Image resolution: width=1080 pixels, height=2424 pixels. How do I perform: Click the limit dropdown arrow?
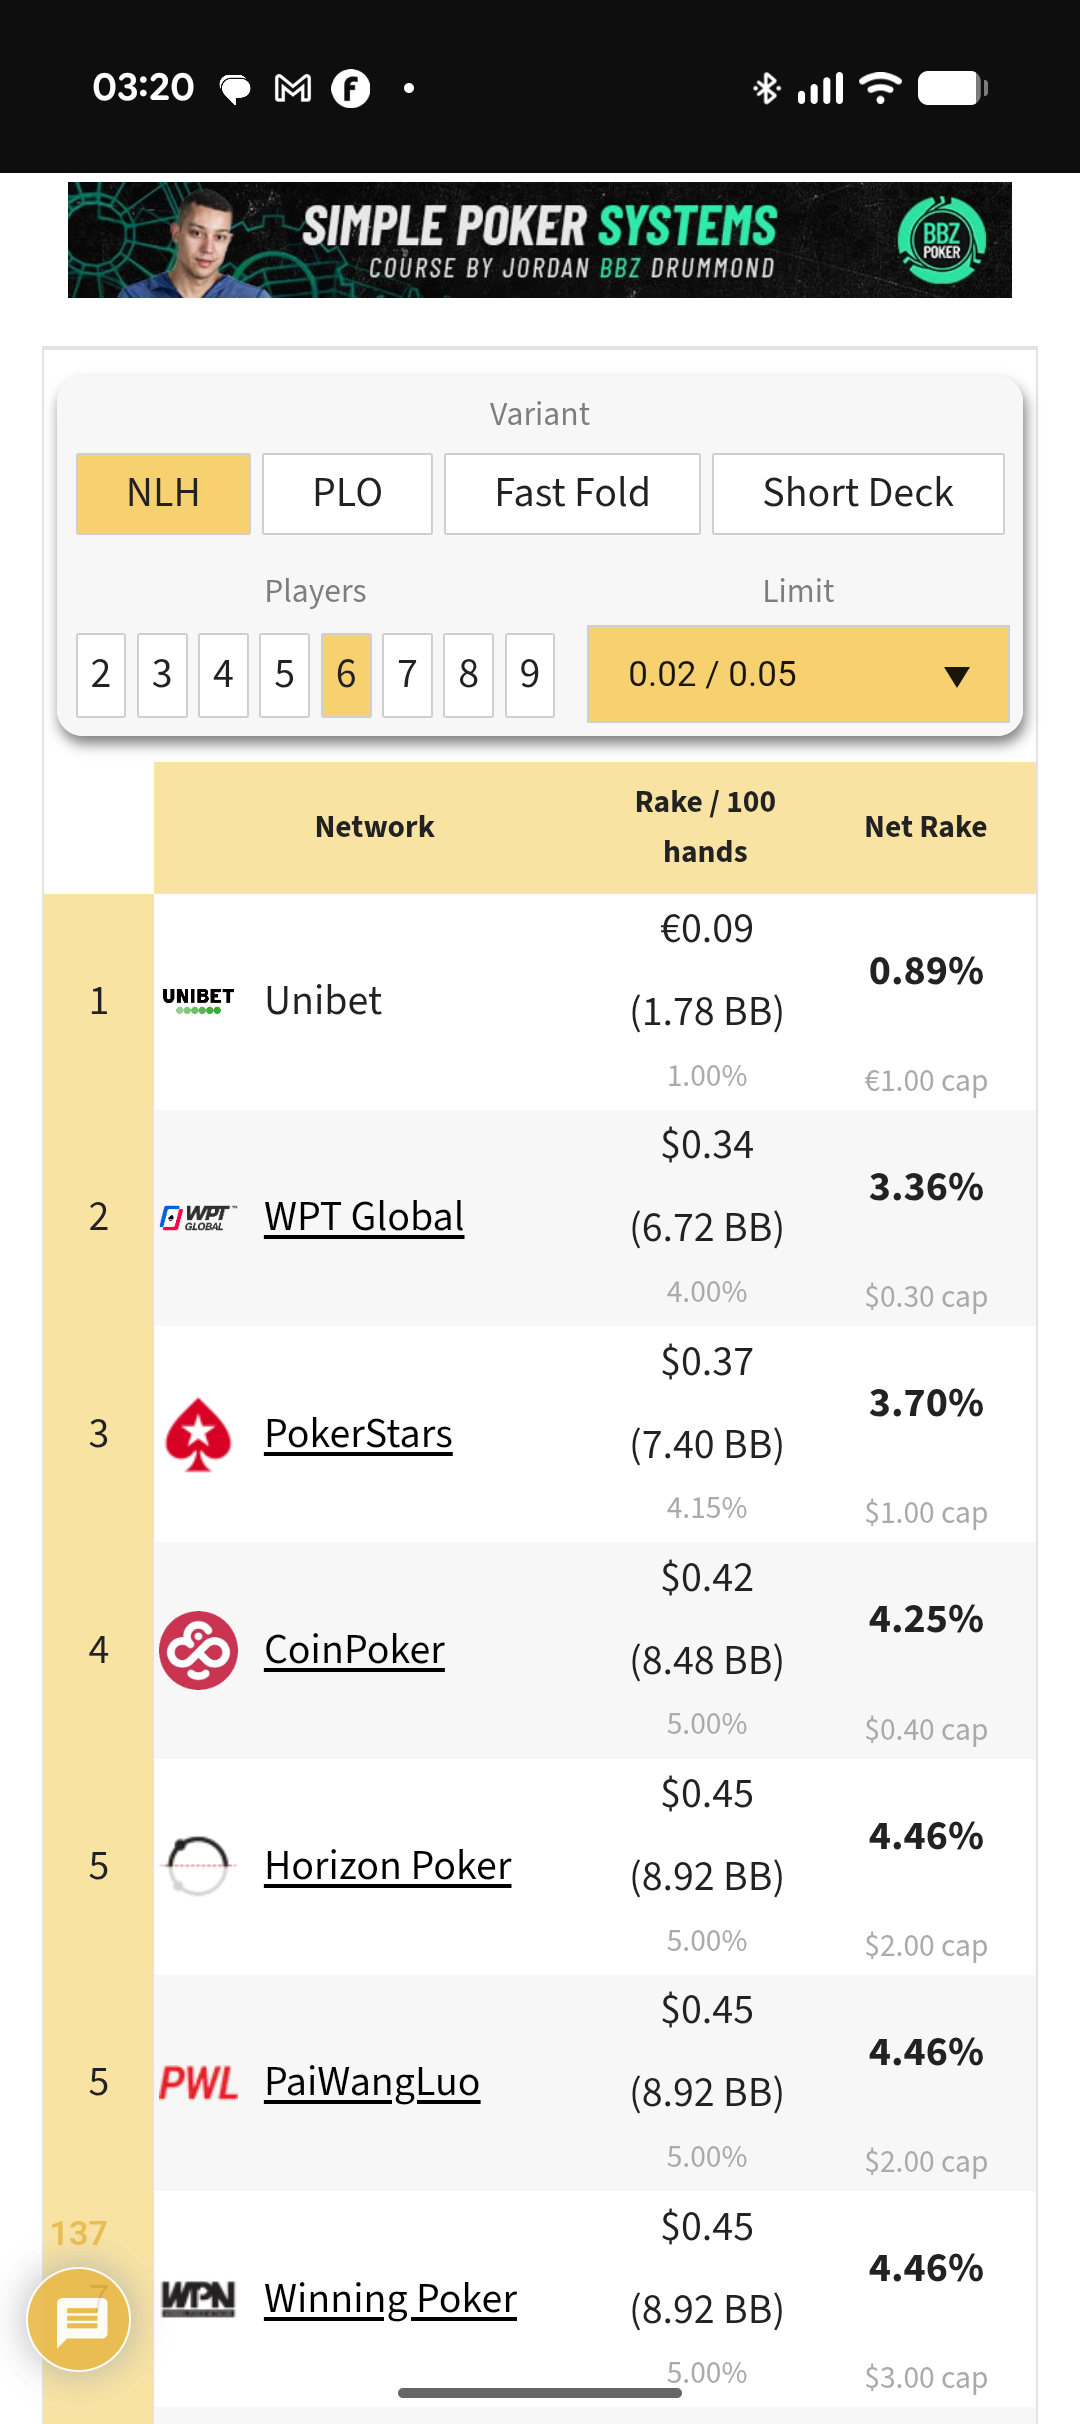(x=957, y=677)
